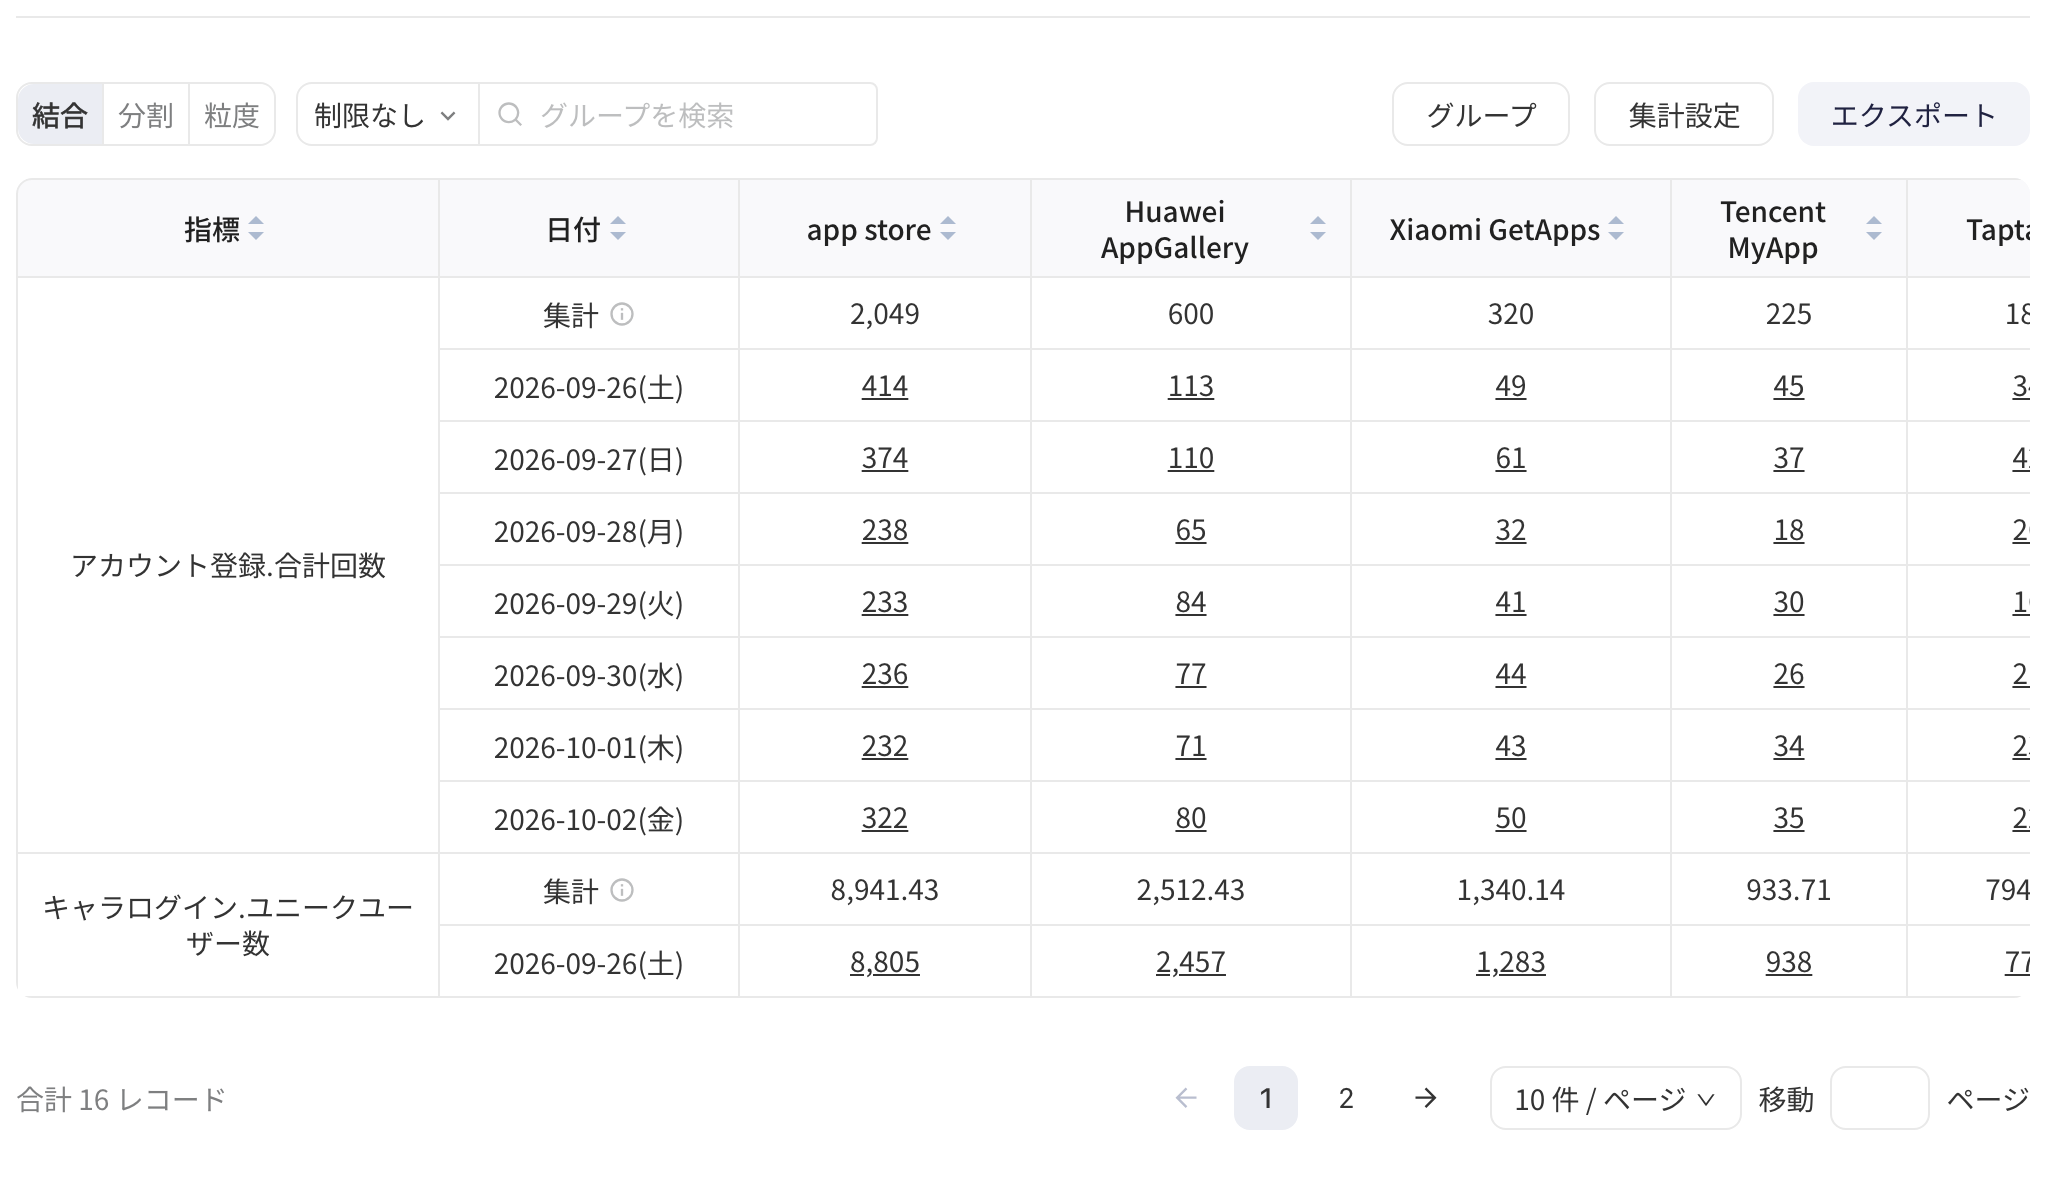Click the アカウント登録.合計回数 metric cell

click(228, 566)
